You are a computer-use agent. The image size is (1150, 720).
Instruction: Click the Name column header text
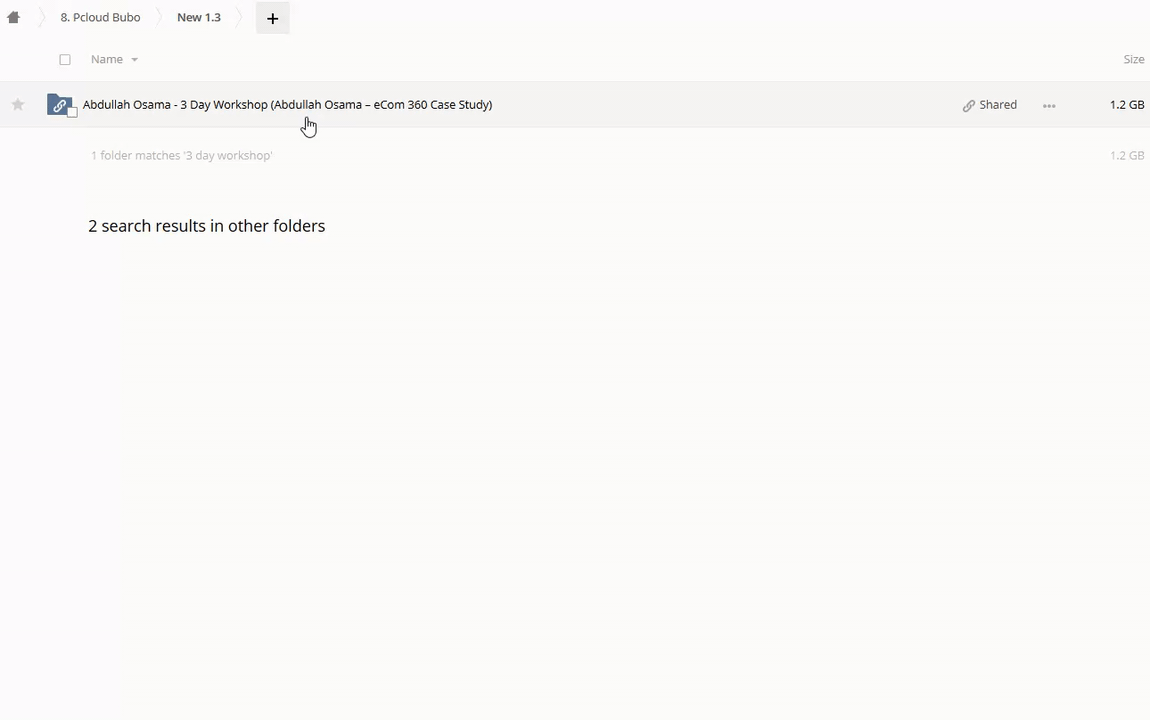pos(106,60)
